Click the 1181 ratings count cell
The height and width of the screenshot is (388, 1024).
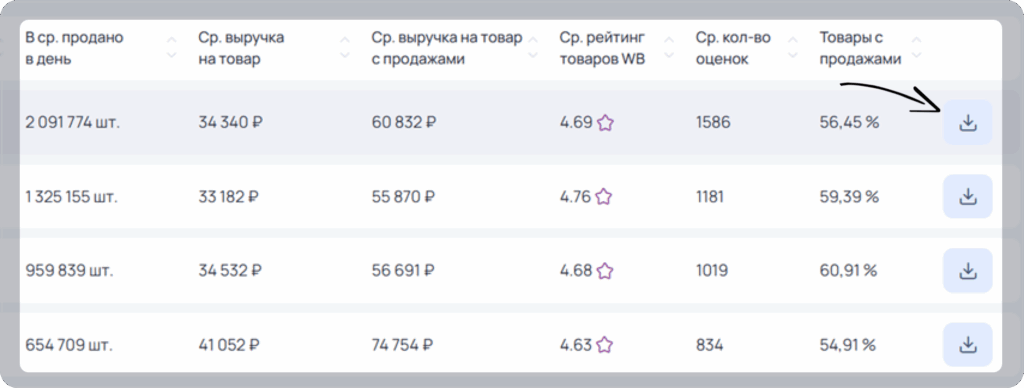pos(709,196)
